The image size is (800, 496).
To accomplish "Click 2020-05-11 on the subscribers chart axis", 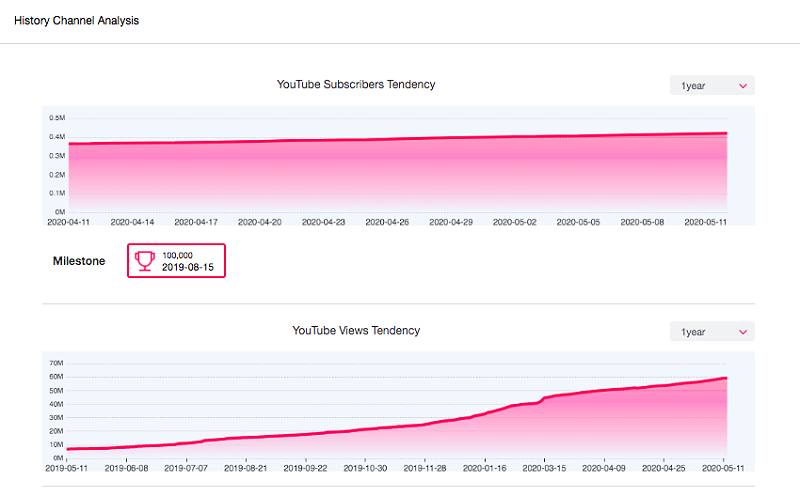I will 705,222.
